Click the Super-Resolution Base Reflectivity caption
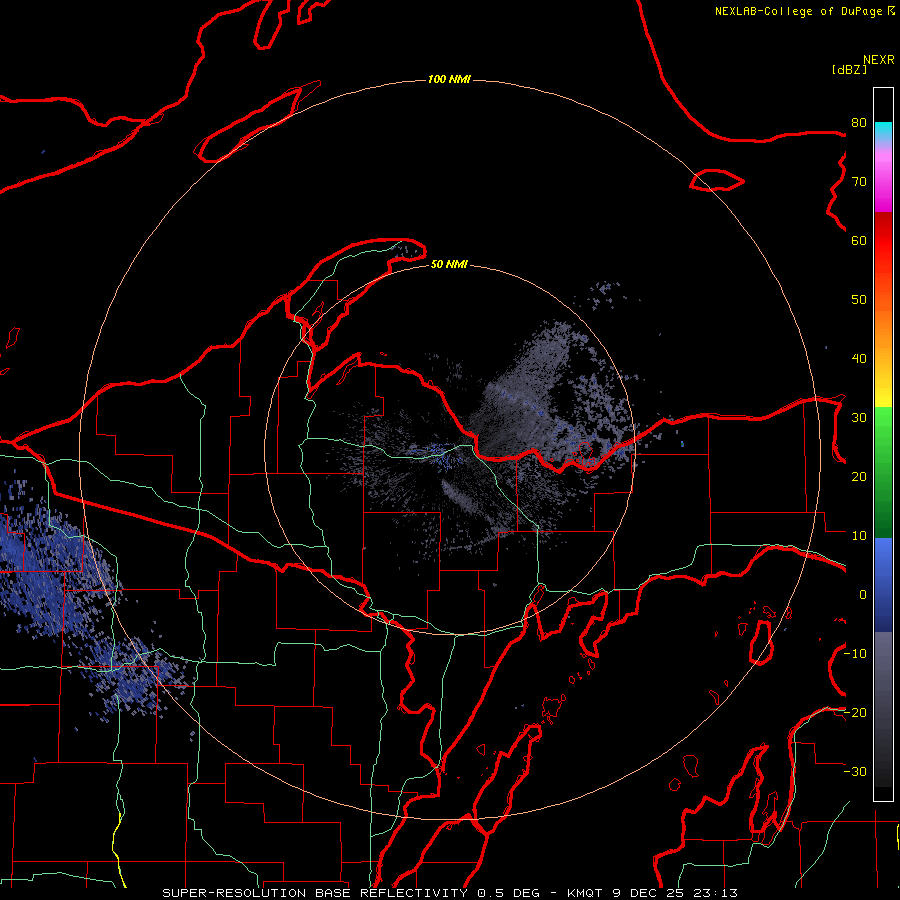 (x=314, y=893)
